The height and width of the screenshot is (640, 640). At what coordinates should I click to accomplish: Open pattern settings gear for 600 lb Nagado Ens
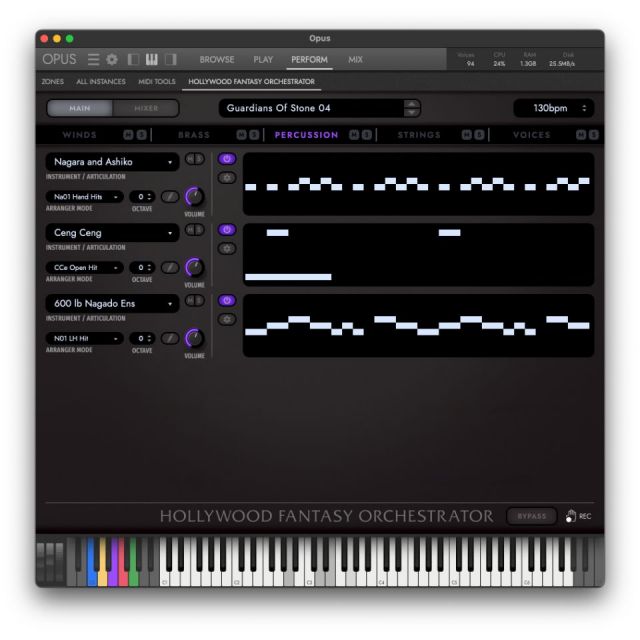pos(227,319)
